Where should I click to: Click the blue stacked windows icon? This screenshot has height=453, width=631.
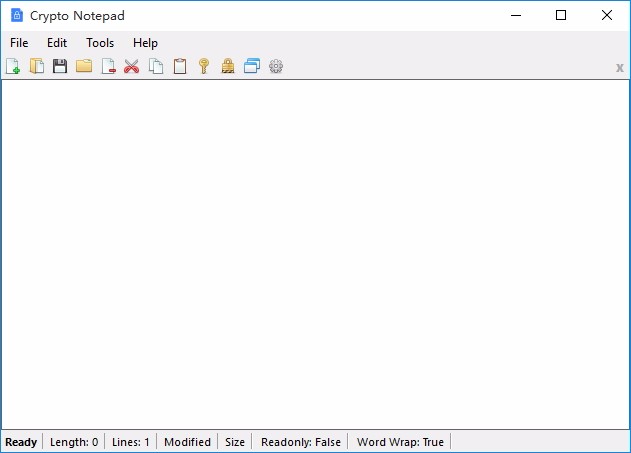[252, 66]
